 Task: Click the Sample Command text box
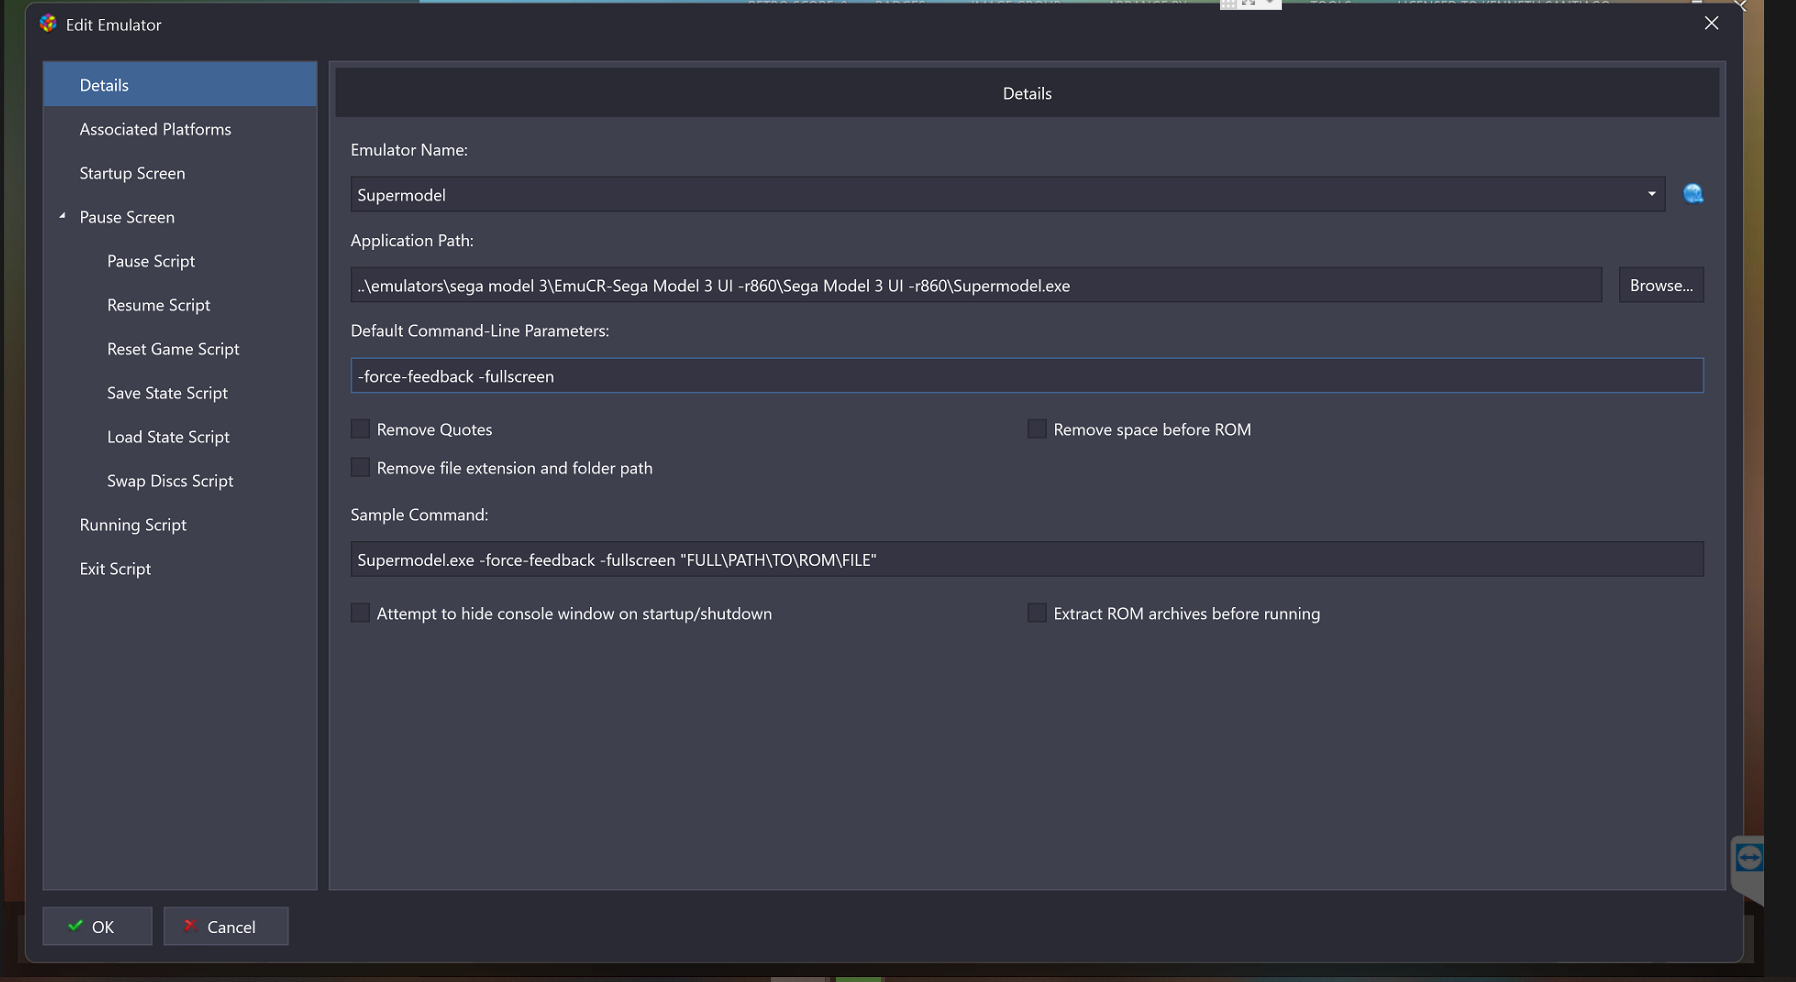(1027, 559)
